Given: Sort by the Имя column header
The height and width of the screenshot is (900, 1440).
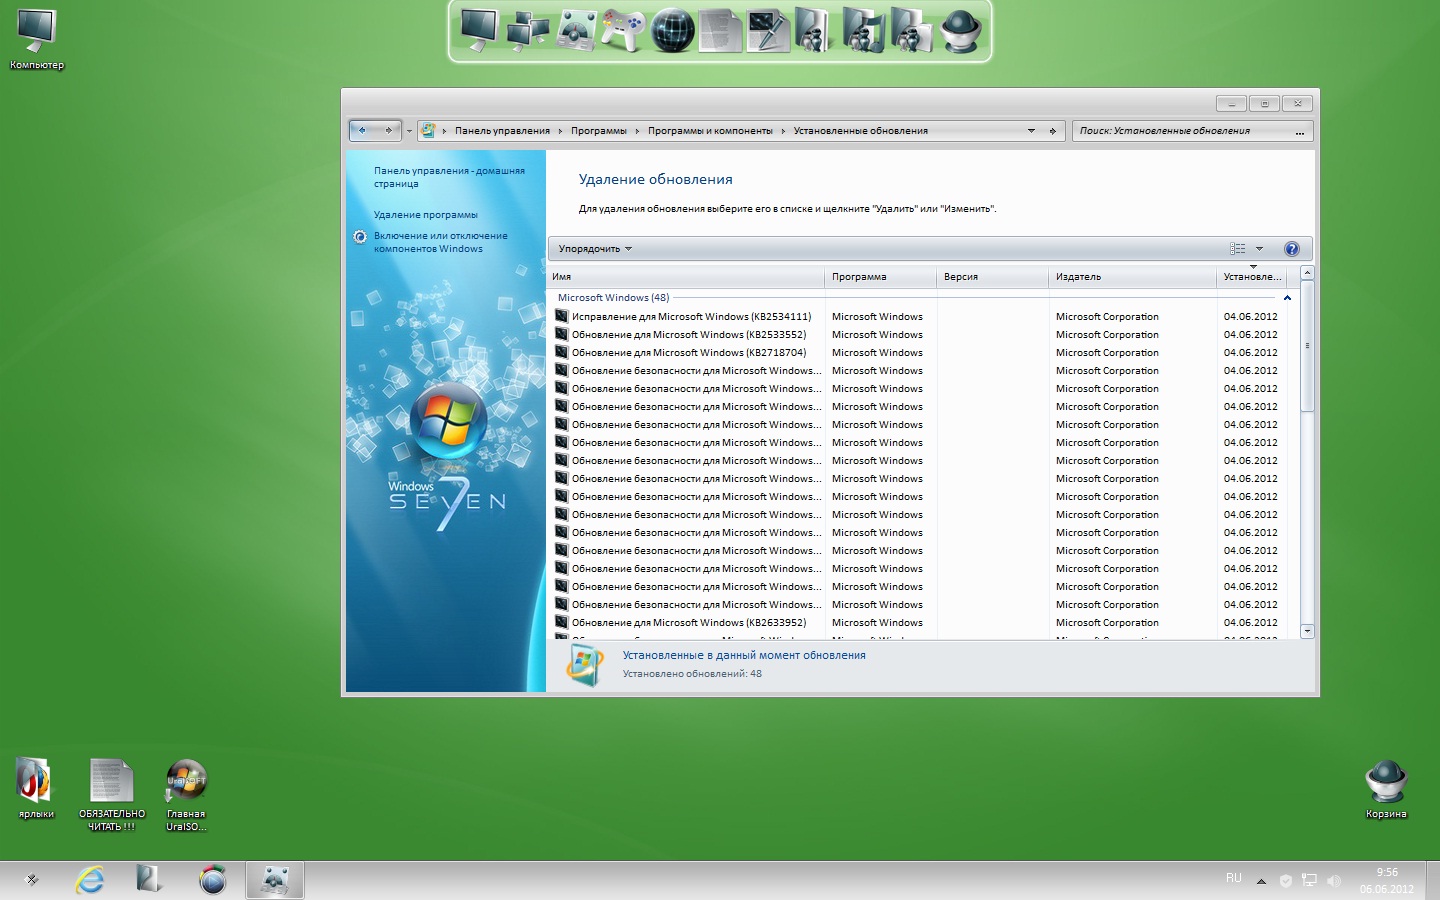Looking at the screenshot, I should click(685, 277).
